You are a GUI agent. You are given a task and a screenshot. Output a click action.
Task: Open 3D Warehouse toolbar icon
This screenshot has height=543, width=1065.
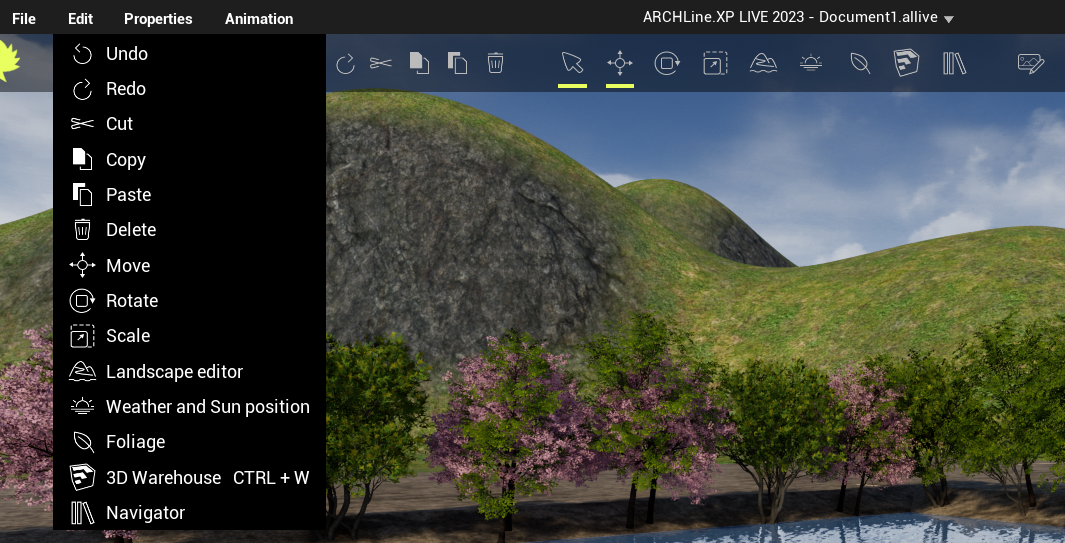[x=907, y=63]
